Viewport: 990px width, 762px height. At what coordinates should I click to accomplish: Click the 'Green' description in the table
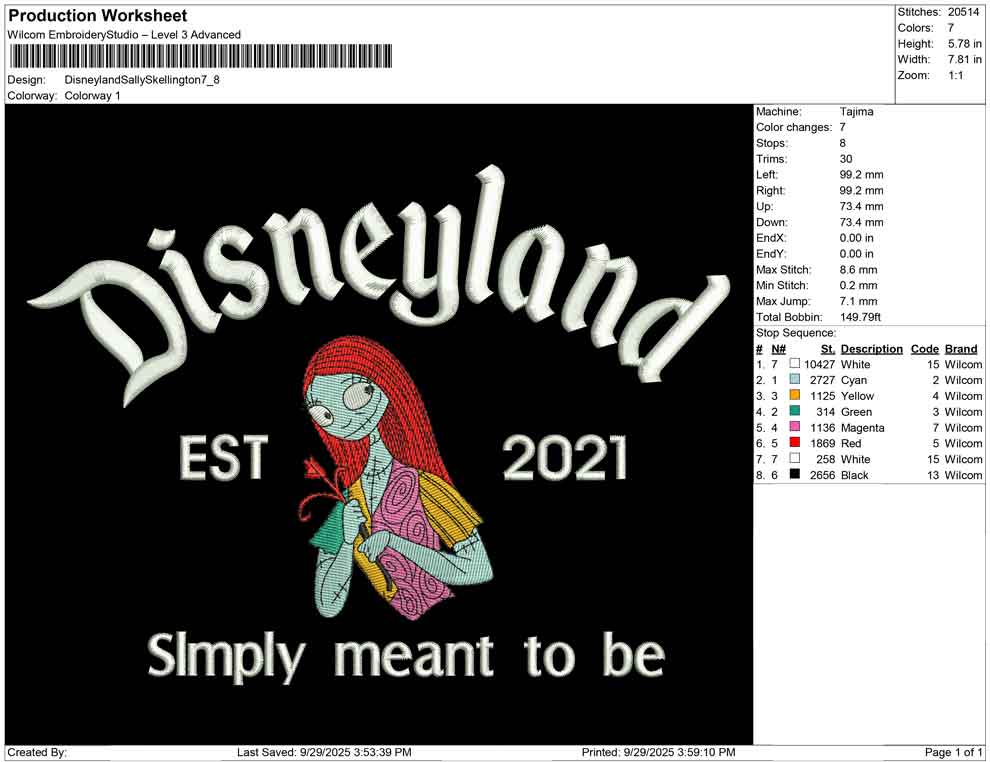coord(857,412)
